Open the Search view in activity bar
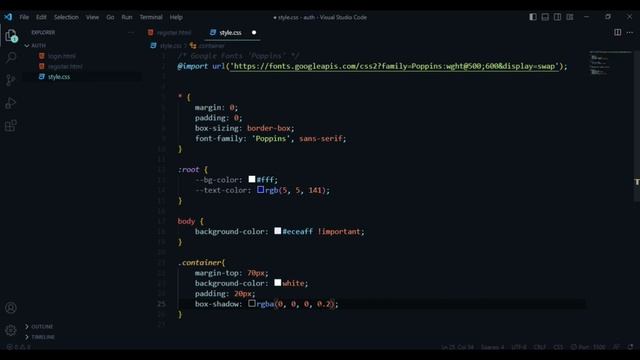Image resolution: width=640 pixels, height=360 pixels. pos(11,58)
